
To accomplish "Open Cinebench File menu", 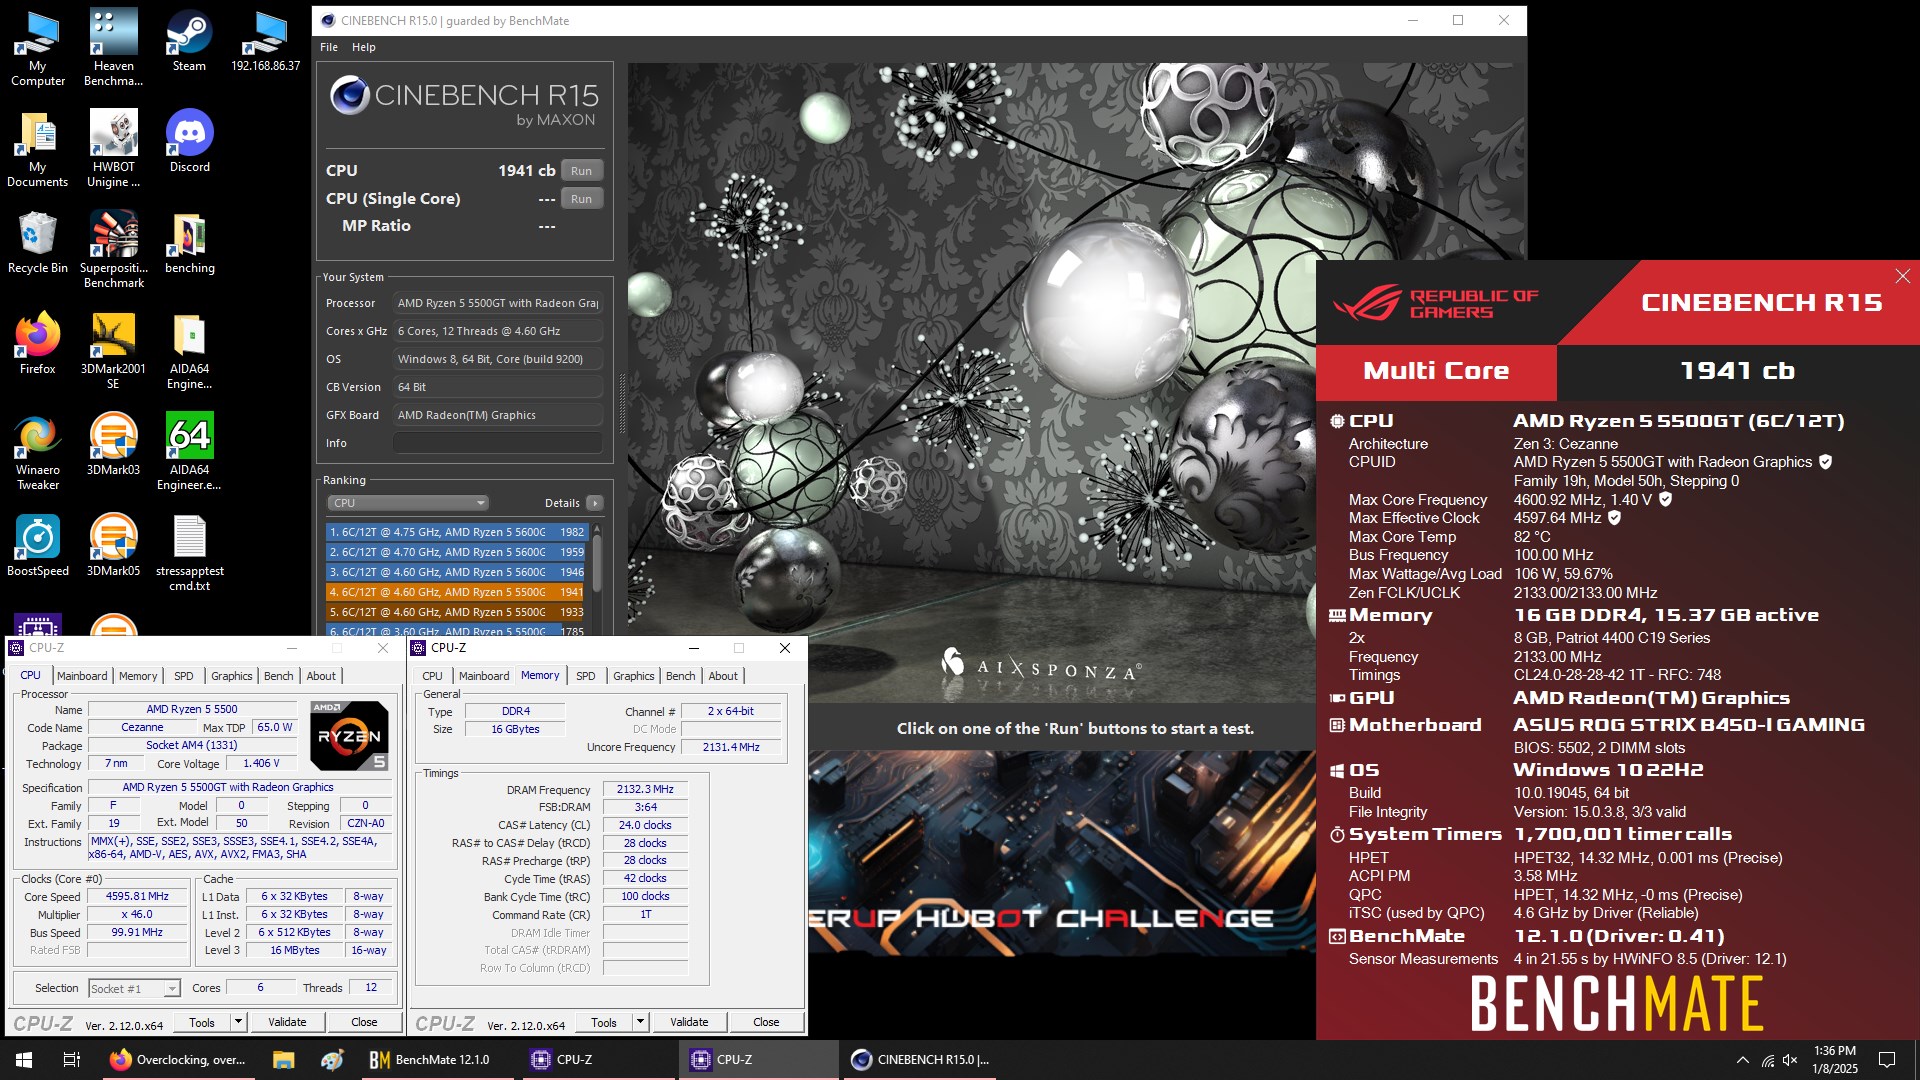I will coord(329,47).
